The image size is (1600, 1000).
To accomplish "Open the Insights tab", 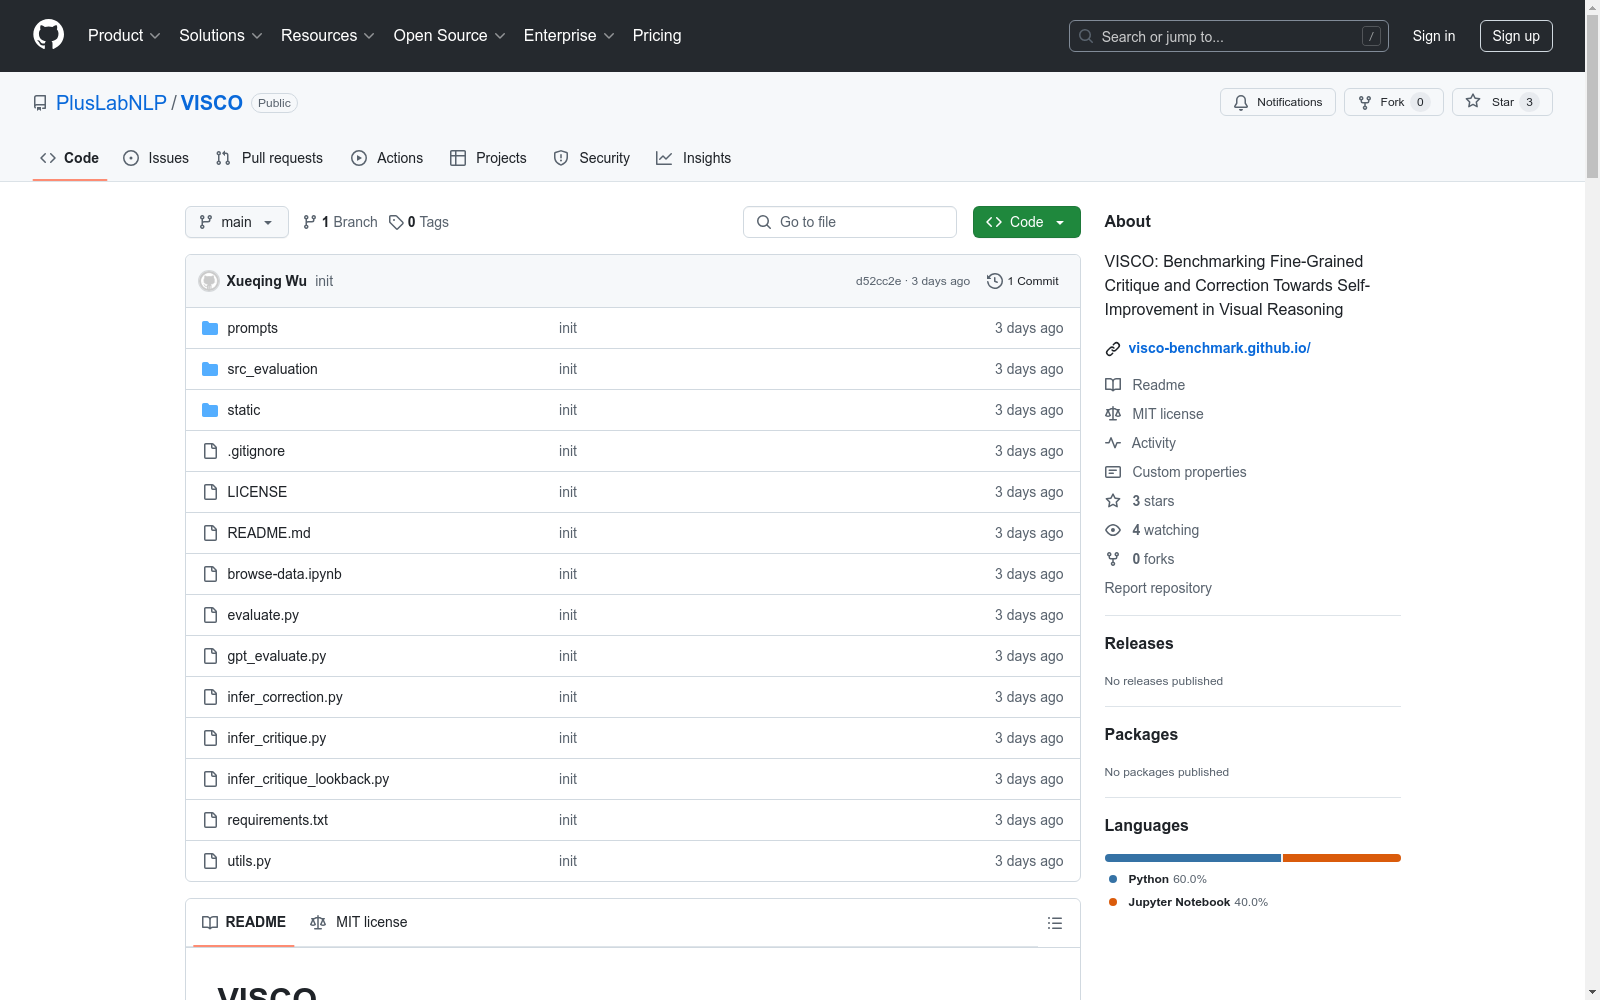I will [693, 158].
